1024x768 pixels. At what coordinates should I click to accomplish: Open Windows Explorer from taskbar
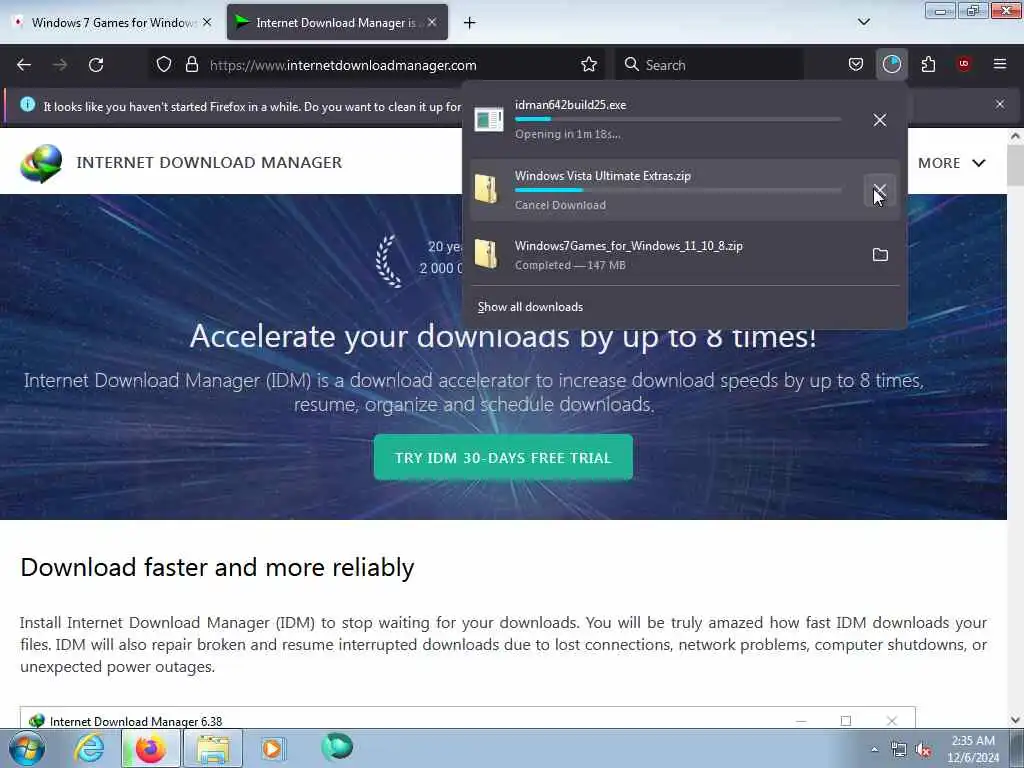(213, 748)
